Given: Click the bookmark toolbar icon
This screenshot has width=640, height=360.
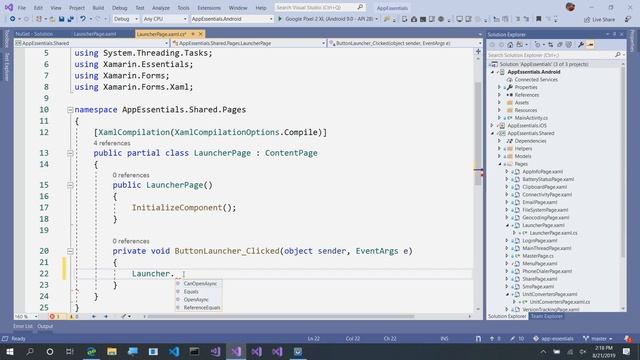Looking at the screenshot, I should (538, 19).
